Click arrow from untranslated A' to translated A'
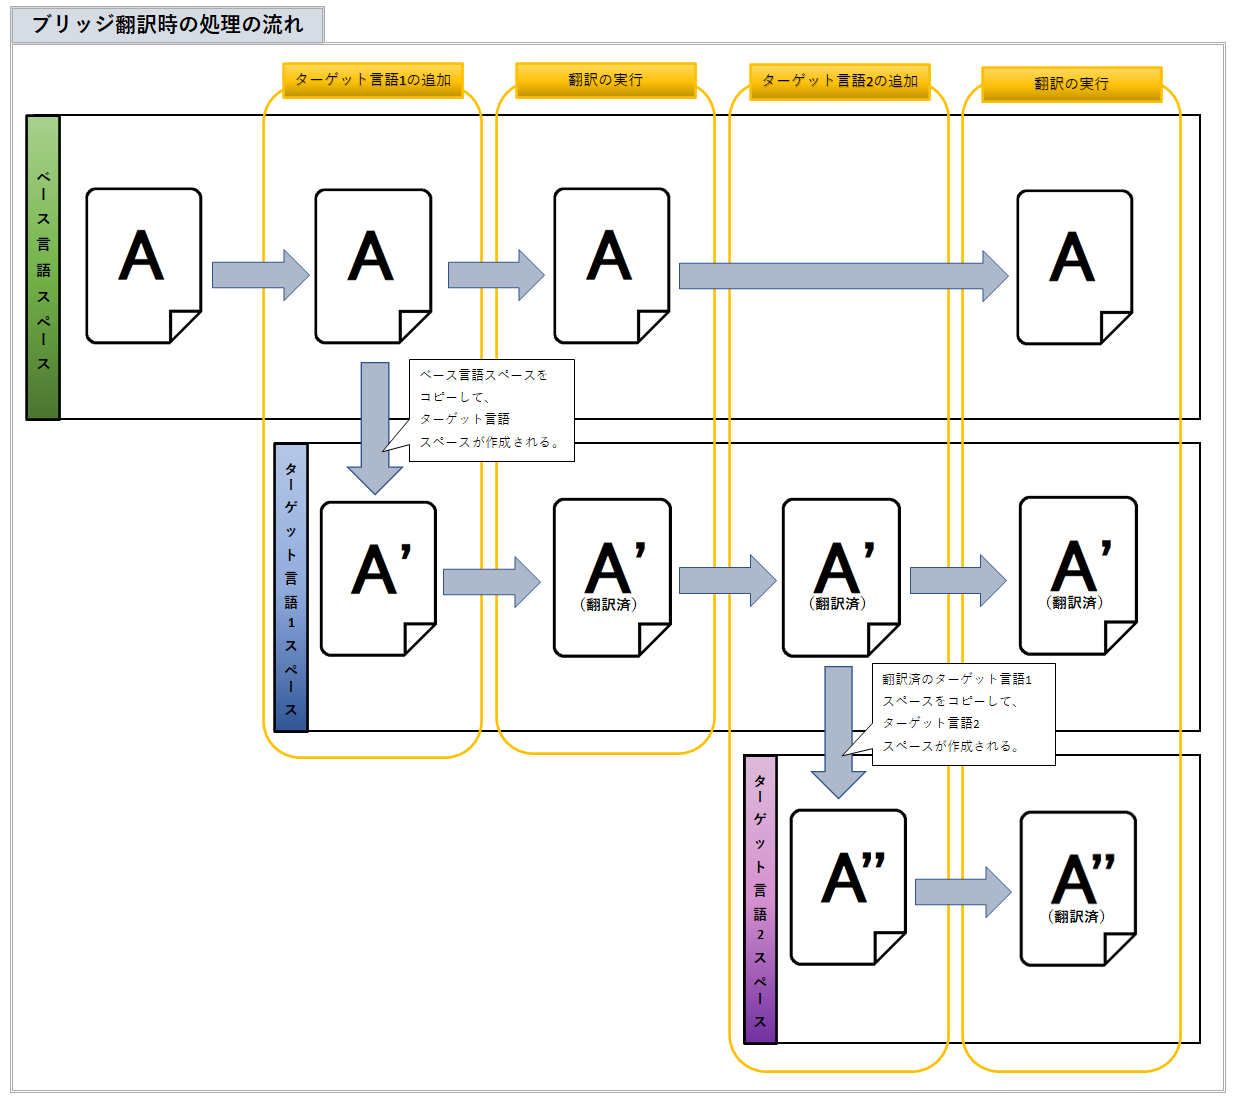 click(x=491, y=582)
